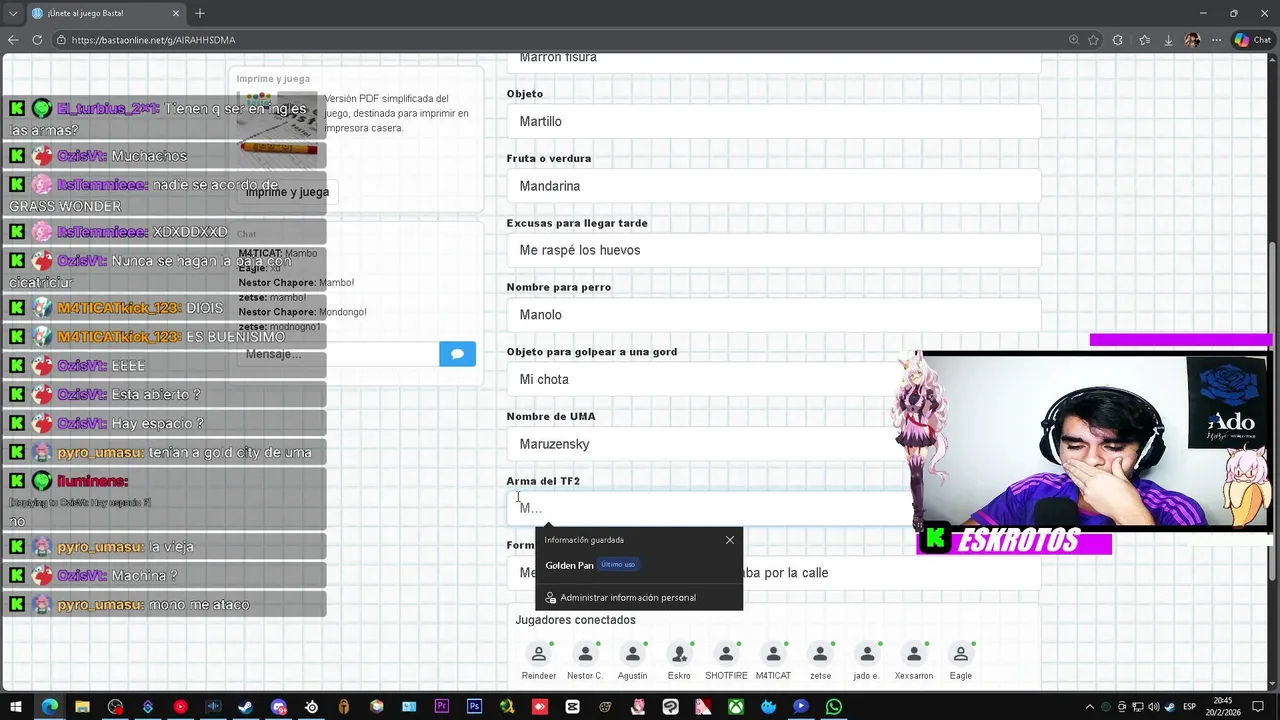Open the browser three-dot settings menu
The image size is (1280, 720).
coord(1217,40)
